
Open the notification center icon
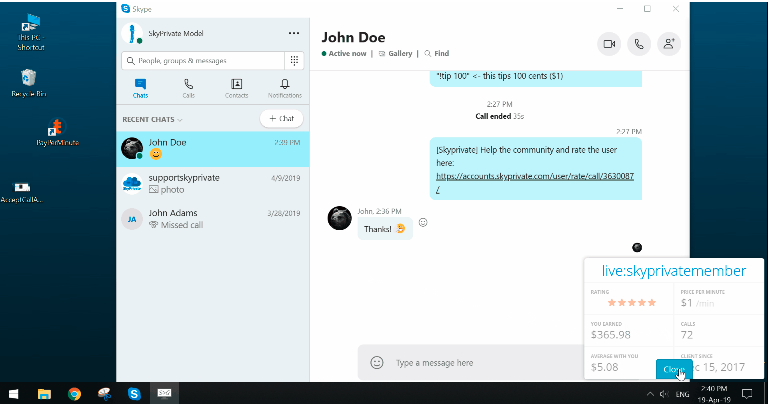click(x=747, y=394)
